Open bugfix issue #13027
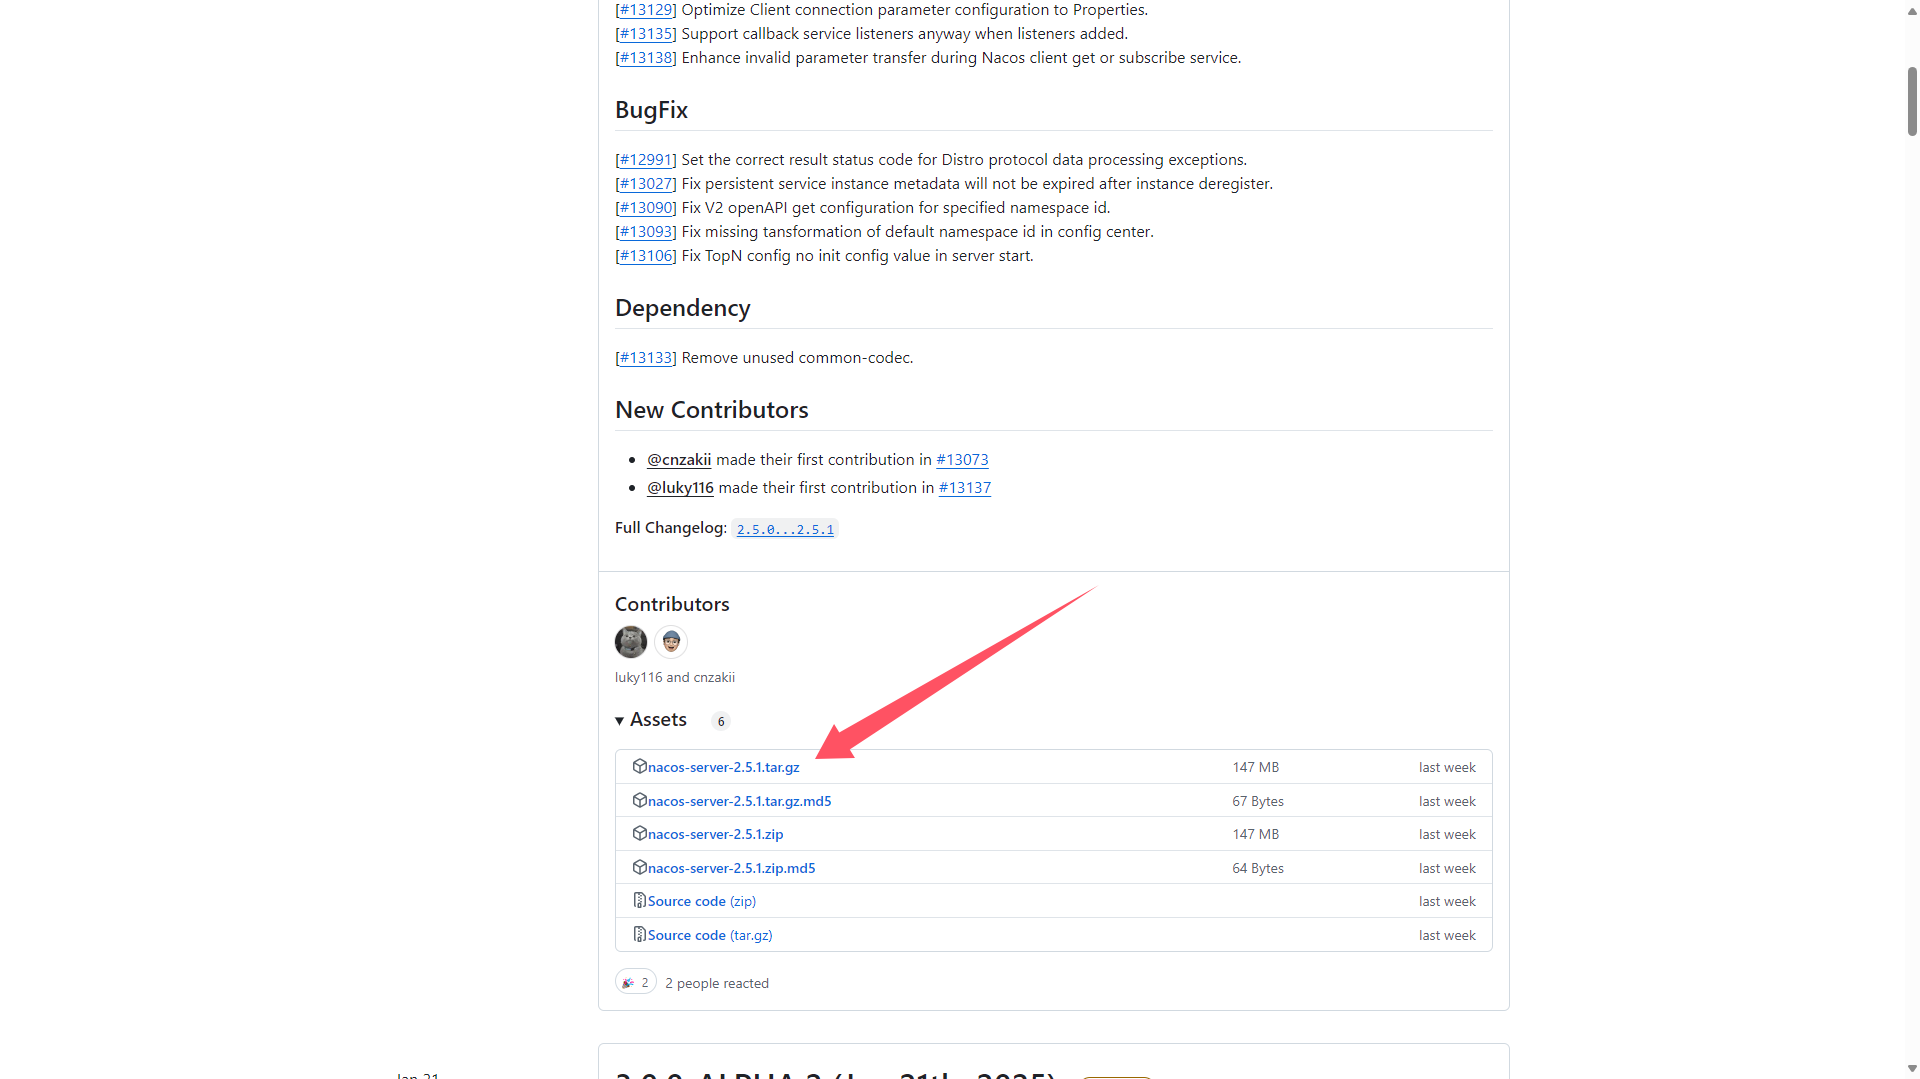This screenshot has height=1079, width=1920. [x=646, y=184]
